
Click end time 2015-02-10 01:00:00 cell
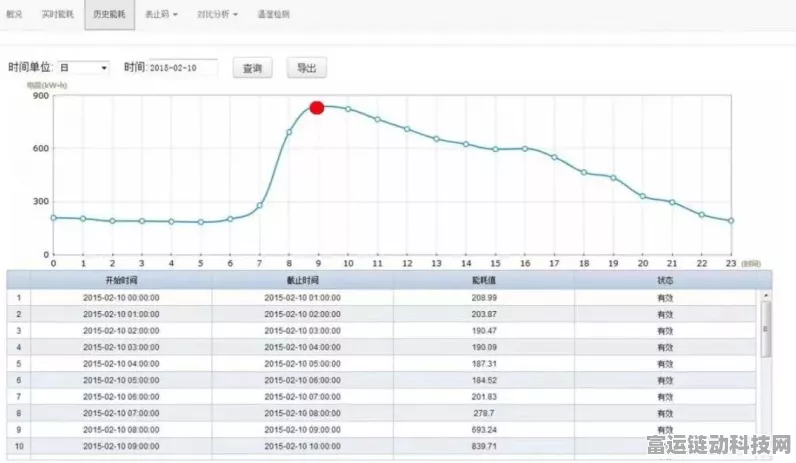pyautogui.click(x=303, y=297)
